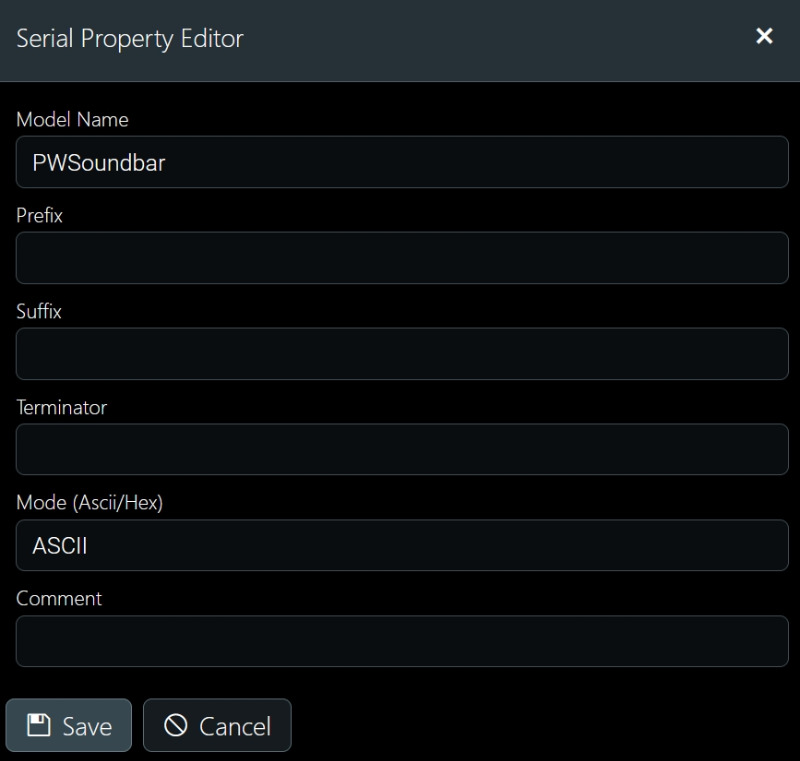The width and height of the screenshot is (800, 761).
Task: Click the floppy disk icon on Save
Action: click(x=38, y=725)
